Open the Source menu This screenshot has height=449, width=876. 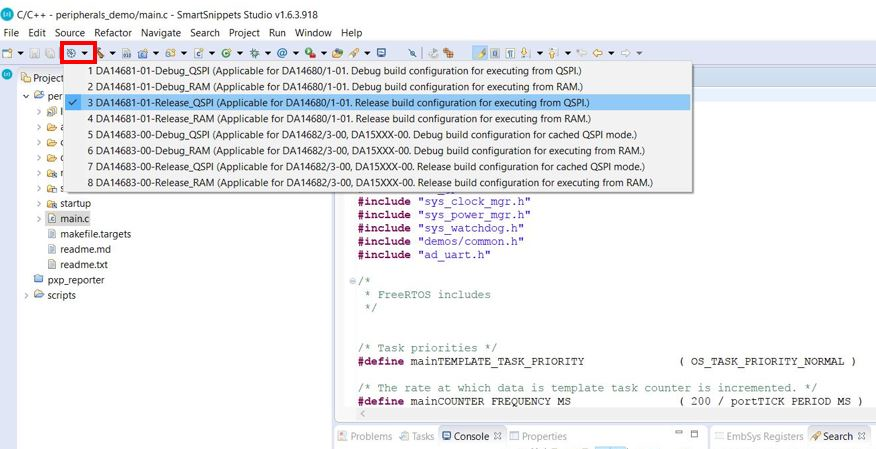coord(70,33)
